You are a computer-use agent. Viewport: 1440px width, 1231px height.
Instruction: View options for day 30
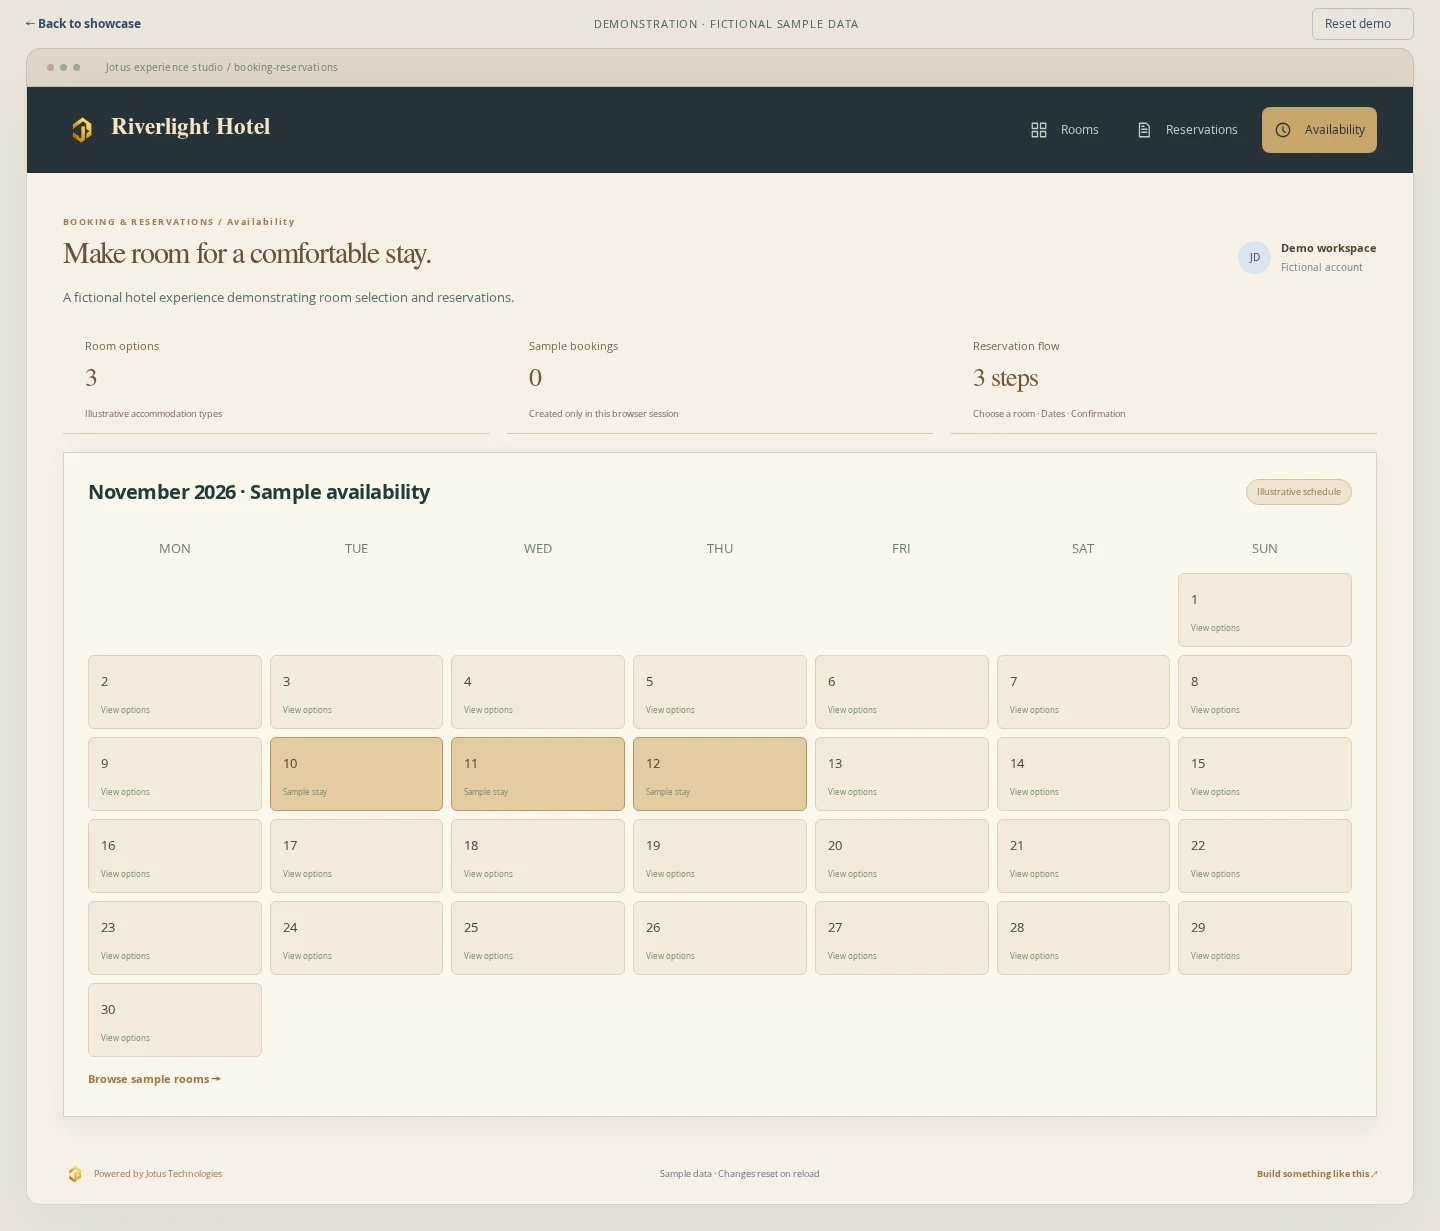coord(175,1020)
